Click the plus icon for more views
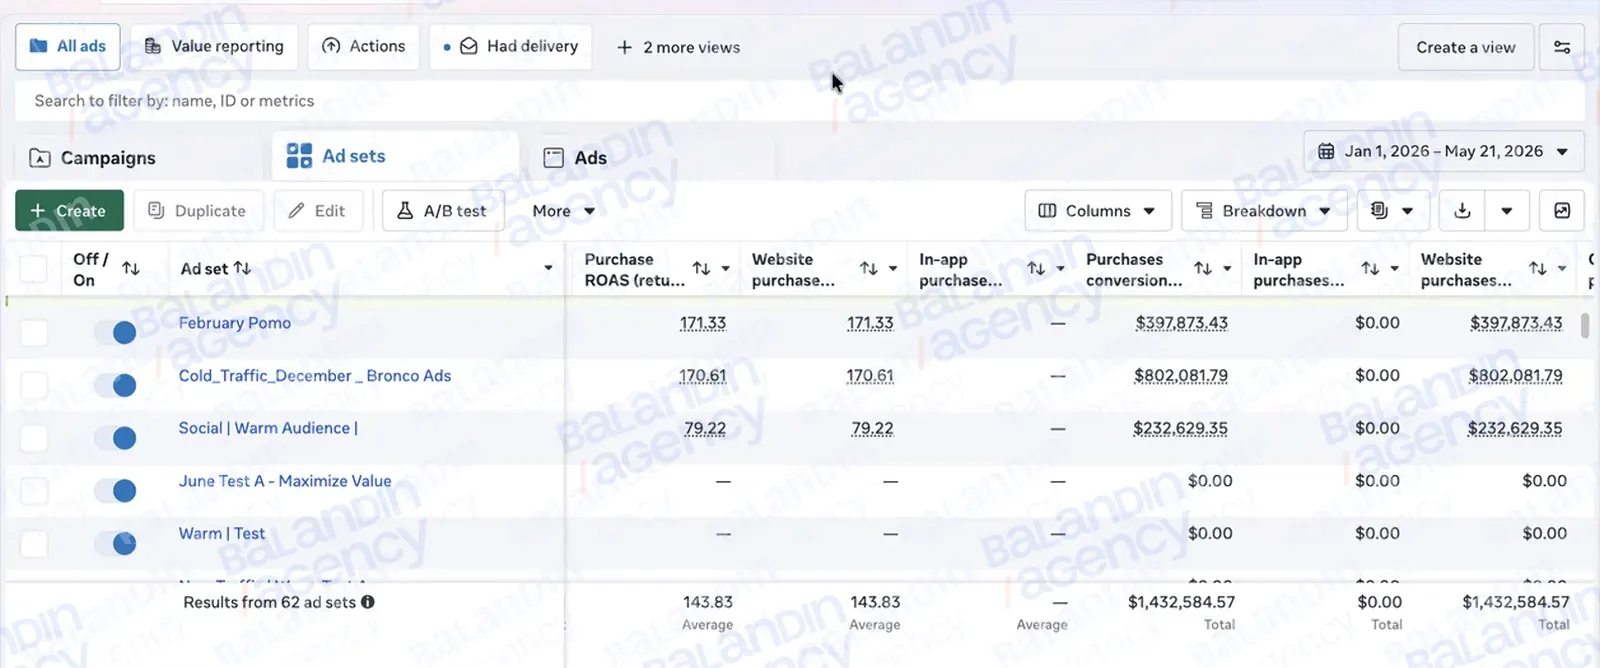1600x668 pixels. pyautogui.click(x=624, y=47)
